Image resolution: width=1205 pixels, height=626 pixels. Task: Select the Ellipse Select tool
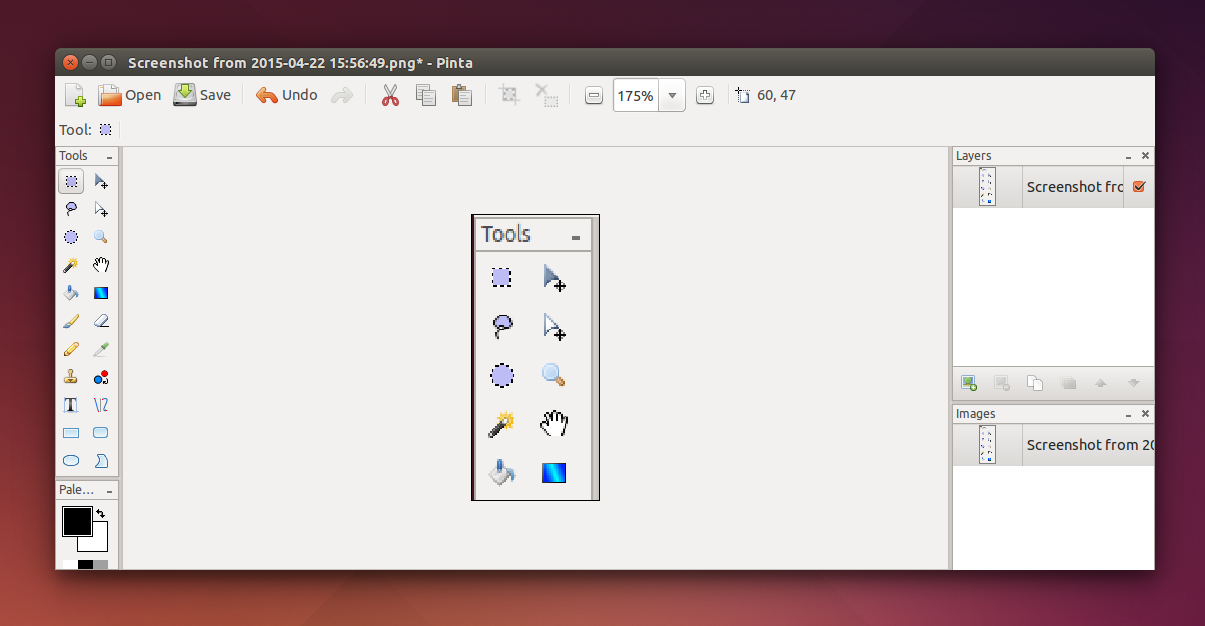71,237
